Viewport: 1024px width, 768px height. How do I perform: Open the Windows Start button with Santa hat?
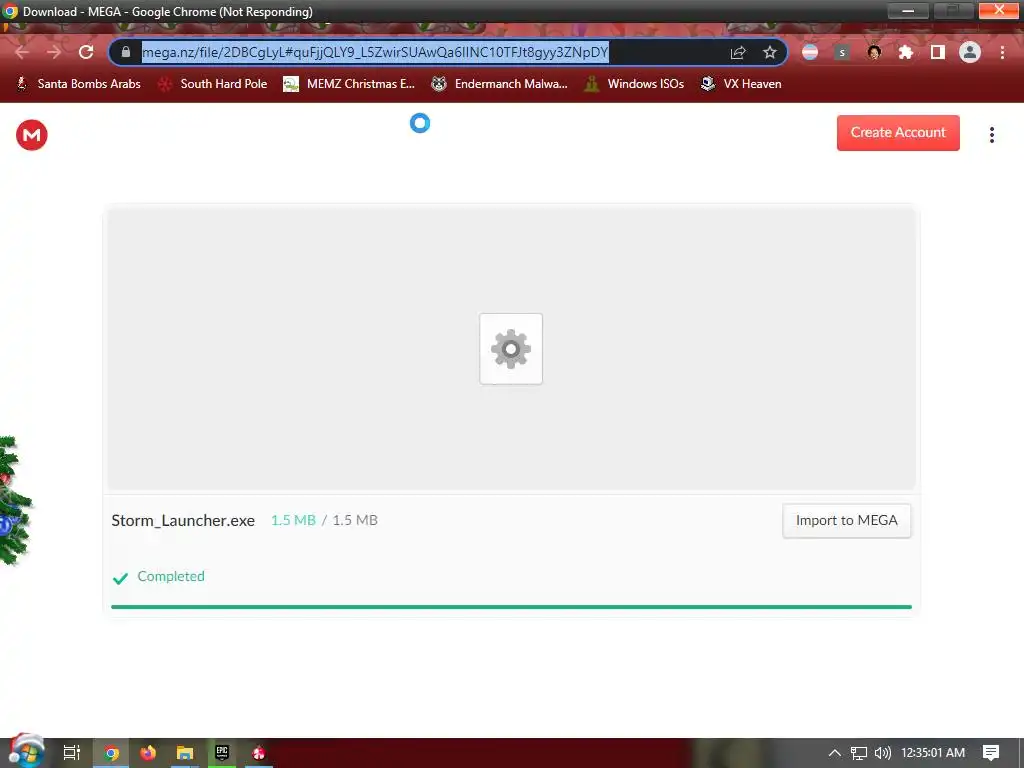(x=25, y=751)
